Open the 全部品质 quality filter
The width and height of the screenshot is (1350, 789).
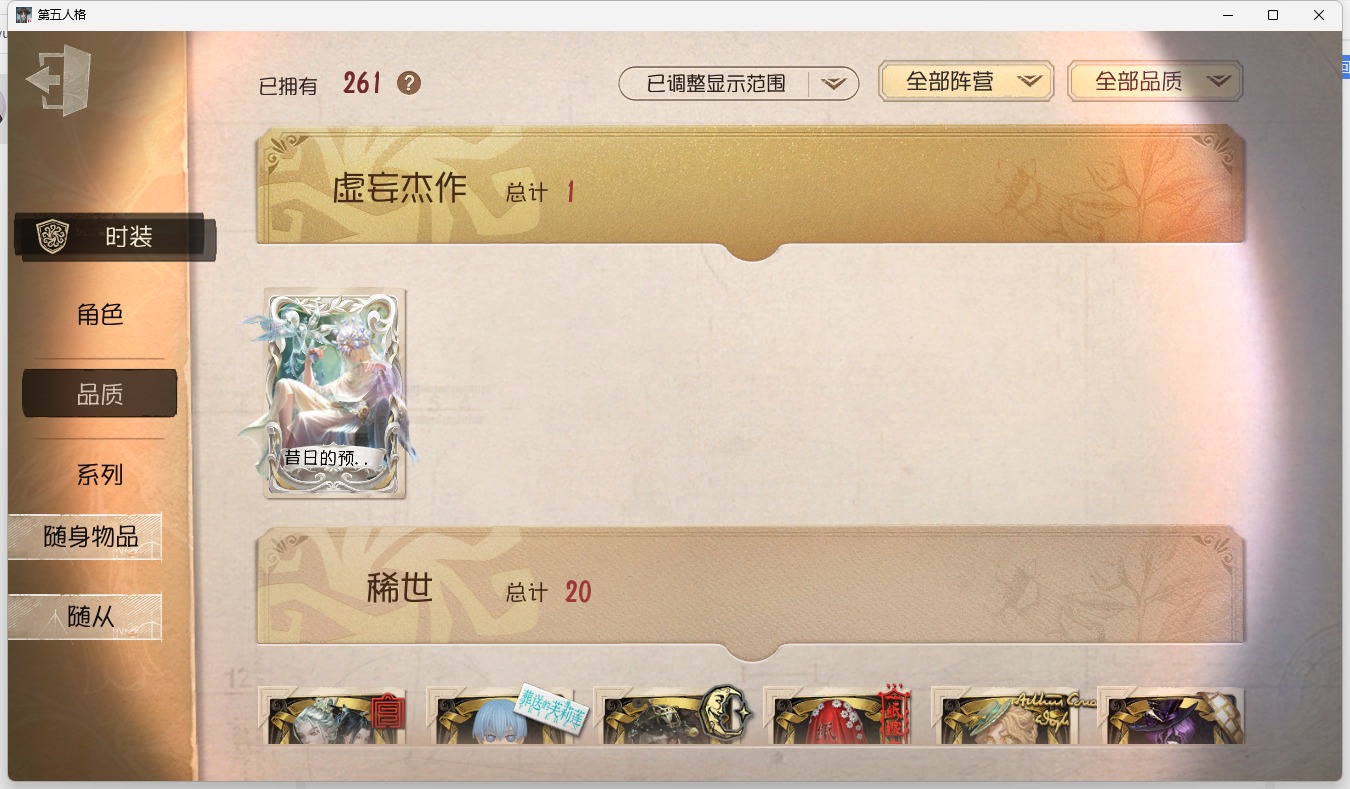point(1155,82)
